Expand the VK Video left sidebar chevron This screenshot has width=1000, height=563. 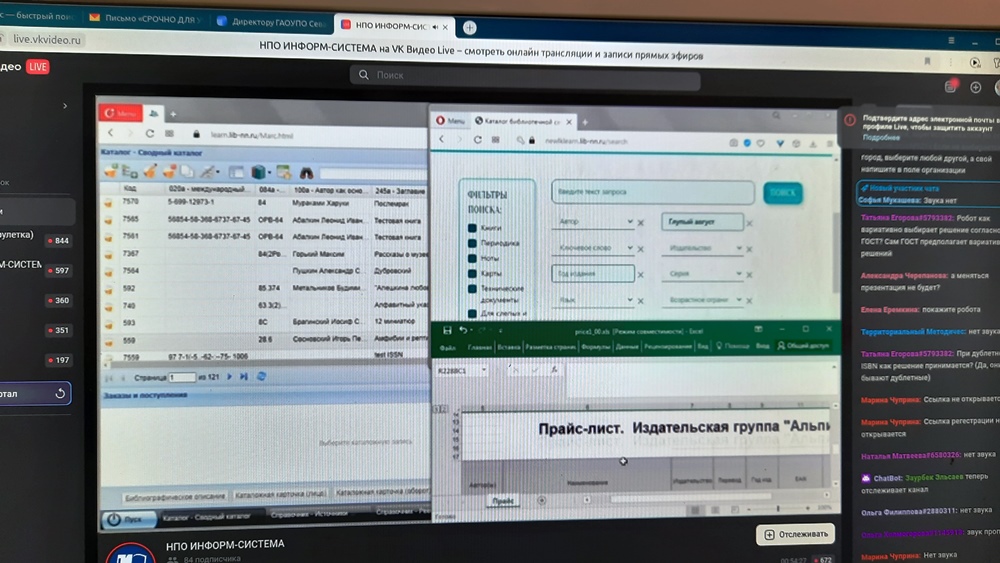point(64,106)
